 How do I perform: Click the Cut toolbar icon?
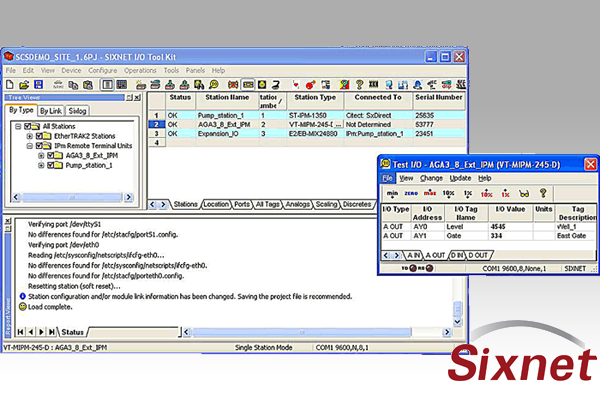pos(58,85)
